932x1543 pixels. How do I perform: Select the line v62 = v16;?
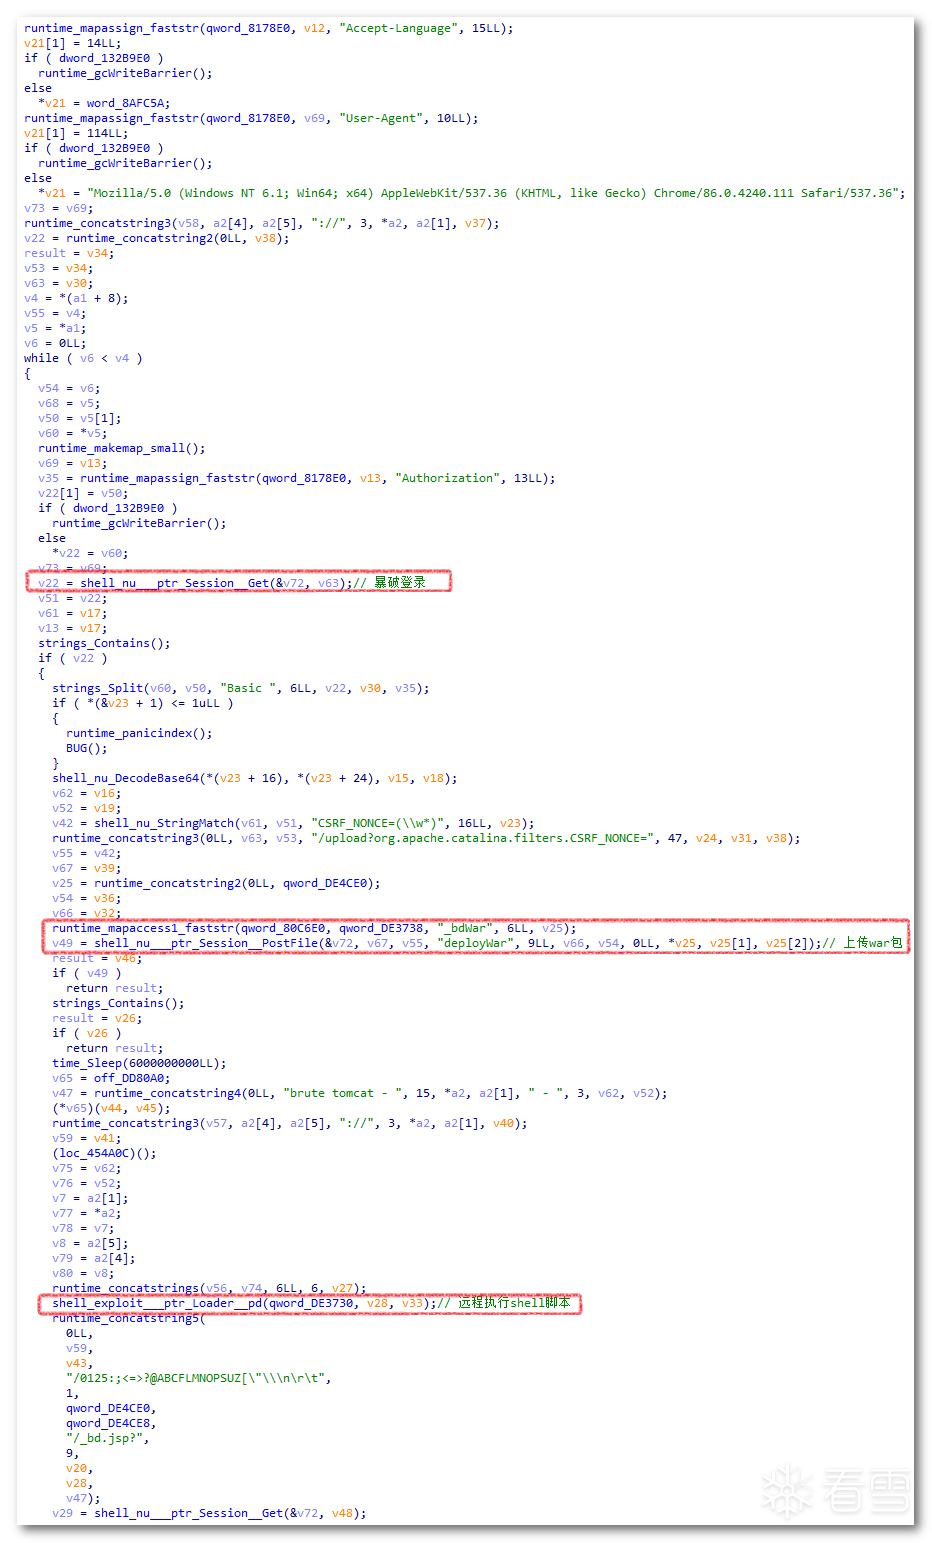coord(87,793)
